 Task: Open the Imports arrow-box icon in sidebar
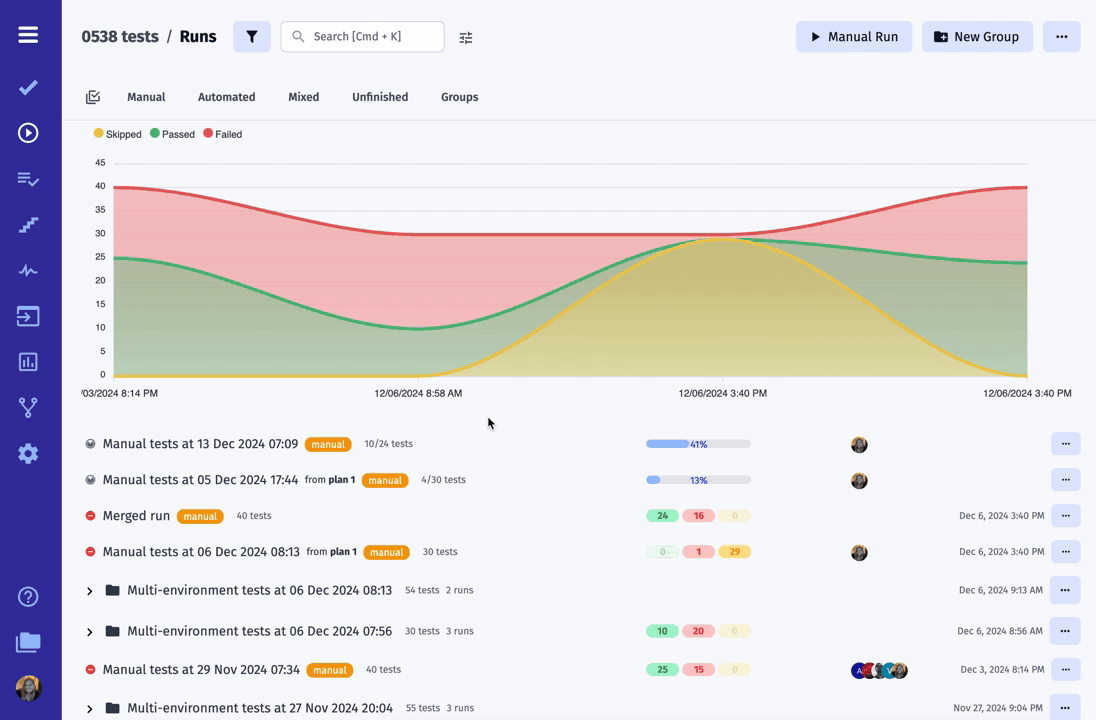point(28,317)
